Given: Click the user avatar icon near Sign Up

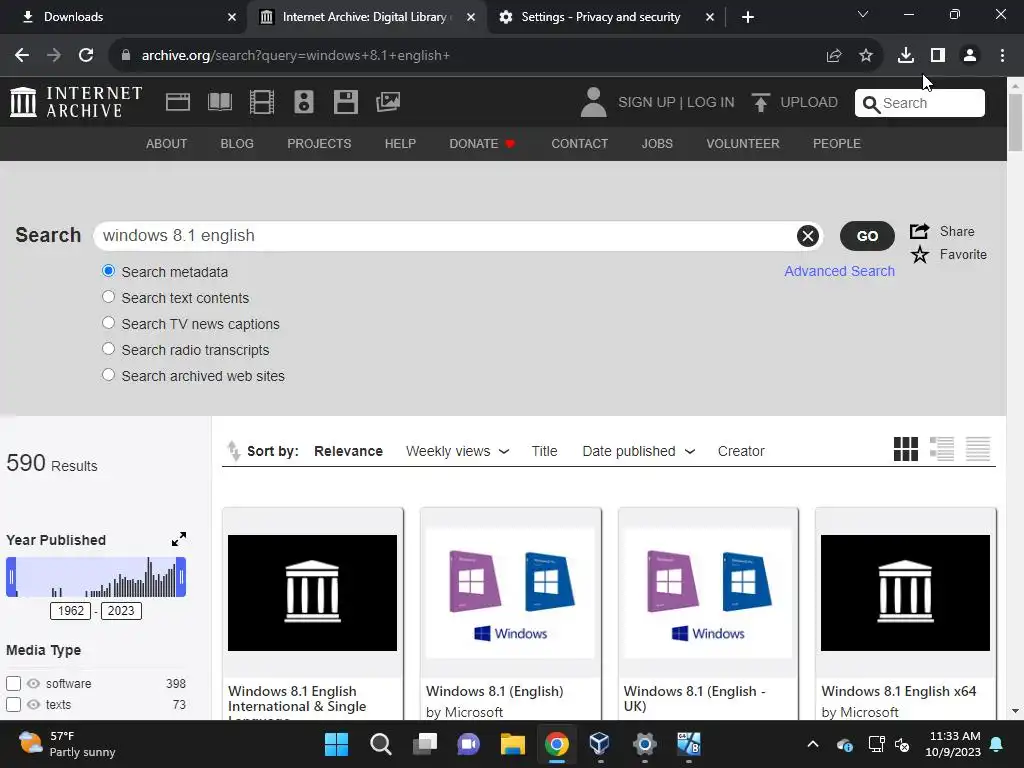Looking at the screenshot, I should coord(593,103).
